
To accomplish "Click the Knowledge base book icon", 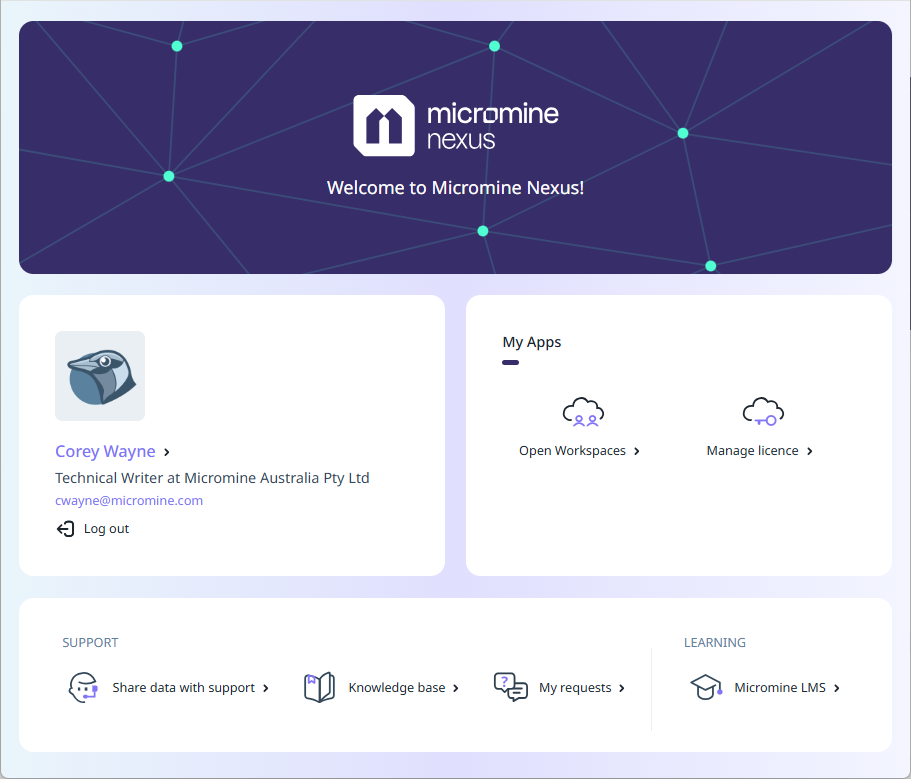I will pos(320,688).
